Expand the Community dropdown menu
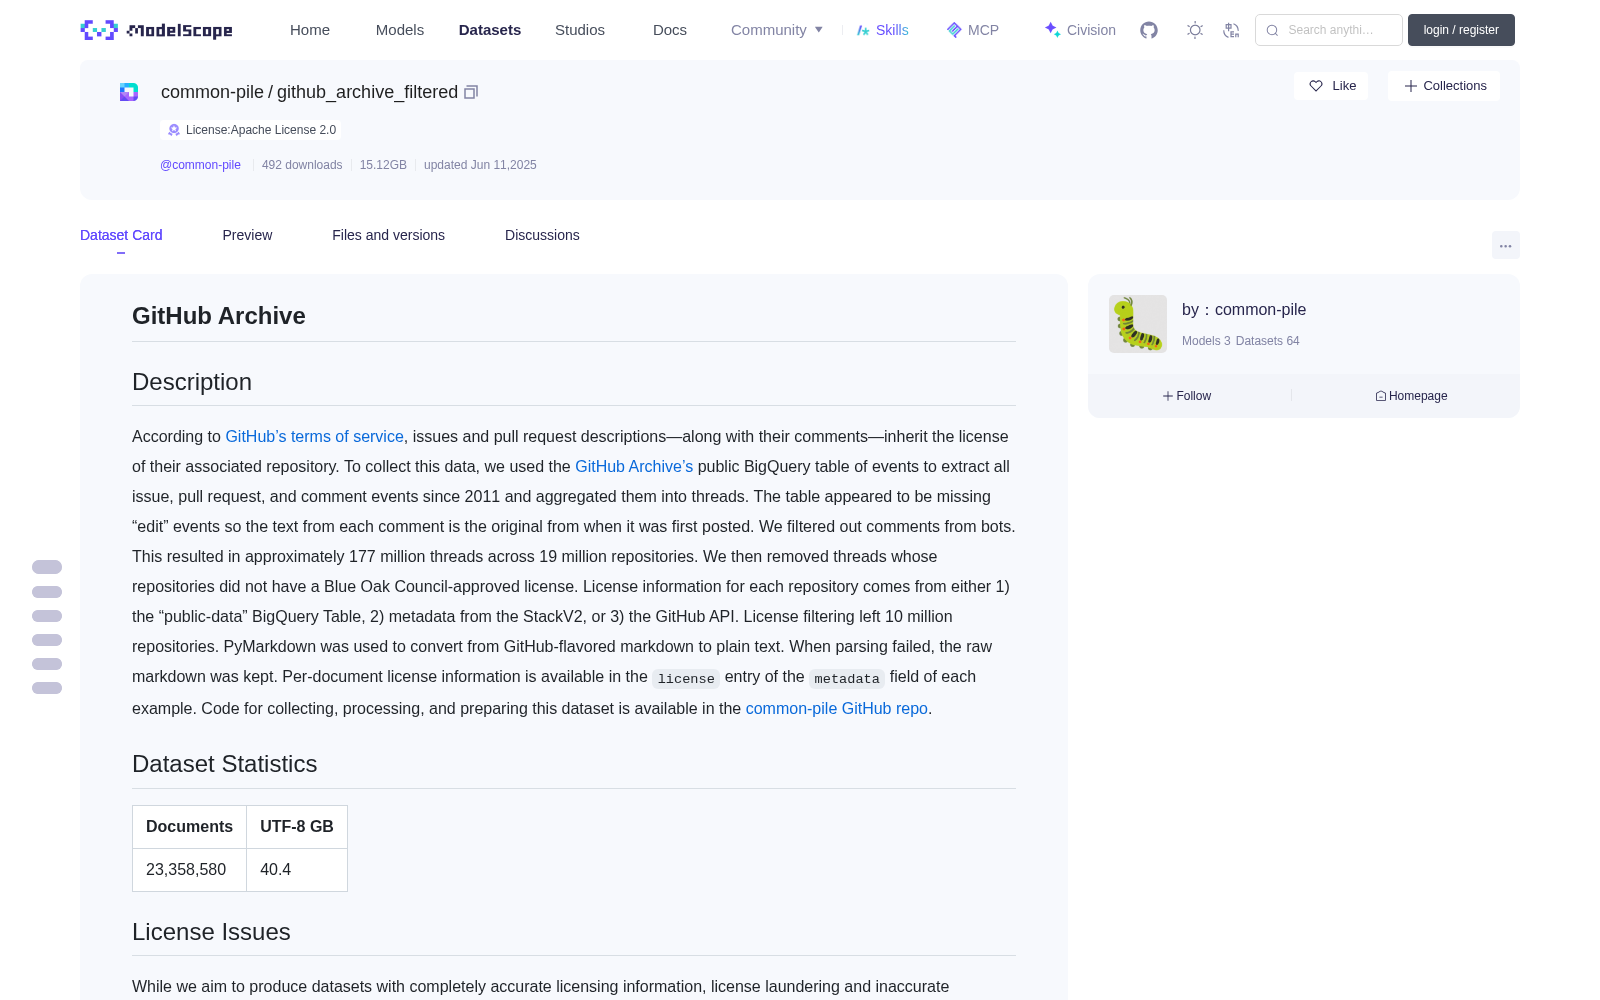Image resolution: width=1600 pixels, height=1000 pixels. (x=777, y=30)
